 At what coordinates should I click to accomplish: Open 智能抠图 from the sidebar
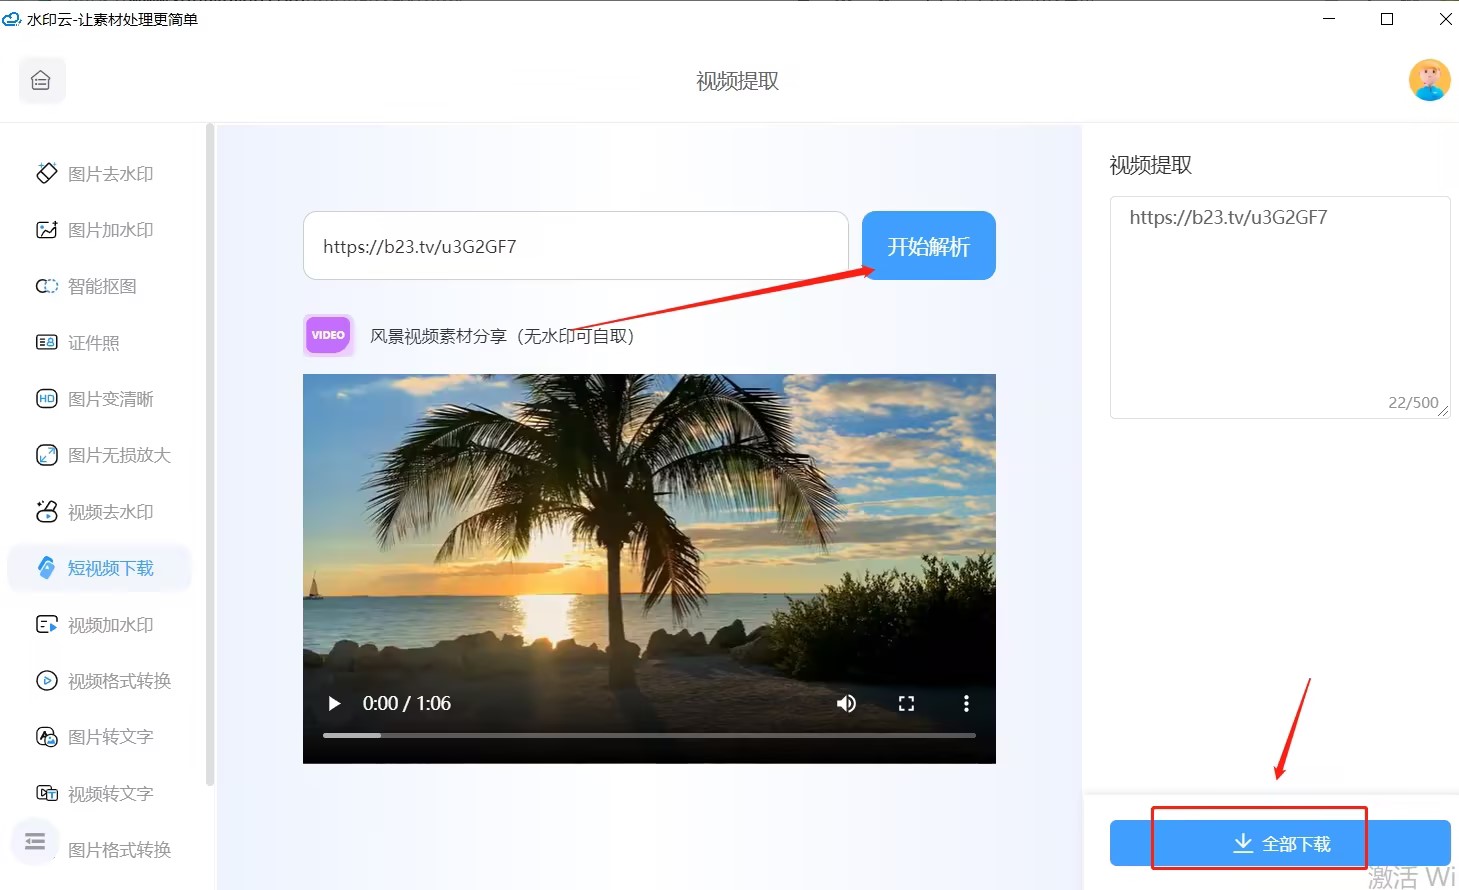(102, 286)
